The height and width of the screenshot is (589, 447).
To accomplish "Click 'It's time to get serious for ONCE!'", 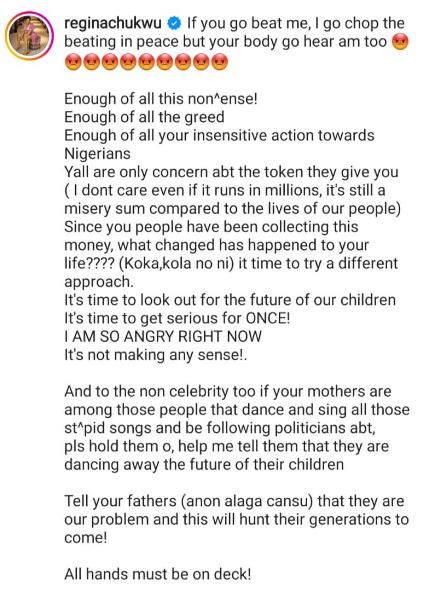I will pos(177,318).
